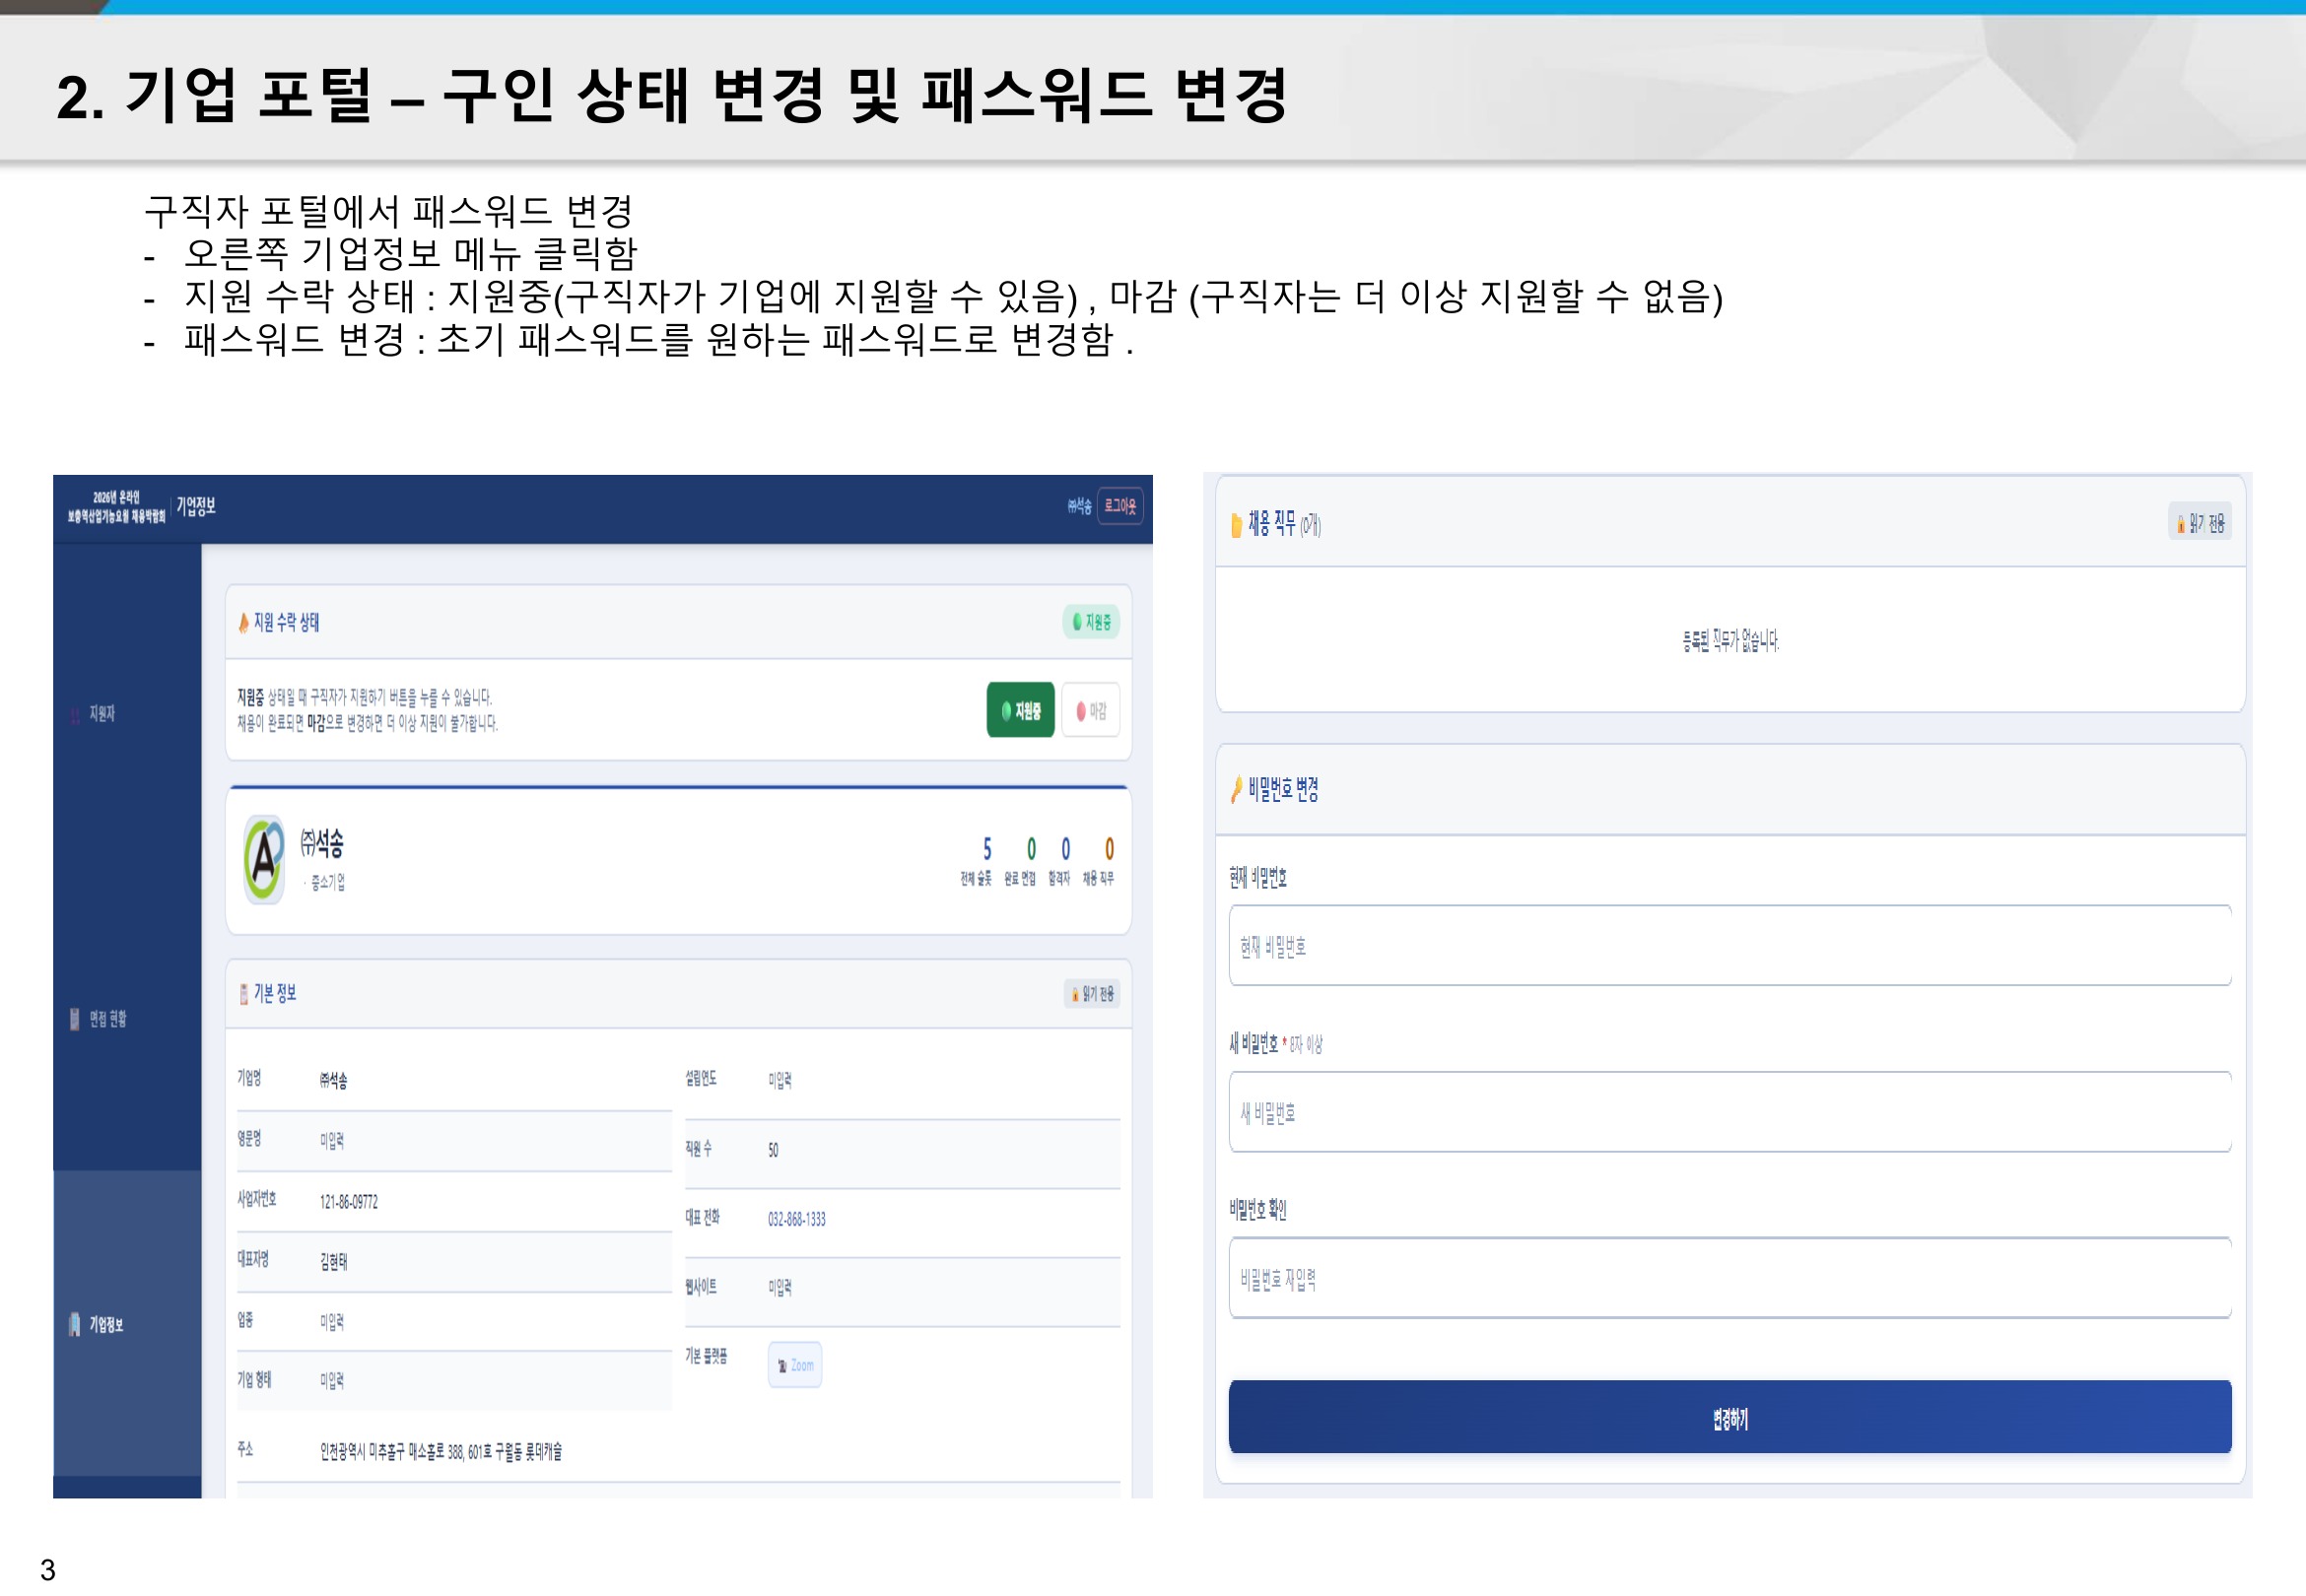Viewport: 2306px width, 1596px height.
Task: Click the 현재 비밀번호 input field
Action: pos(1729,945)
